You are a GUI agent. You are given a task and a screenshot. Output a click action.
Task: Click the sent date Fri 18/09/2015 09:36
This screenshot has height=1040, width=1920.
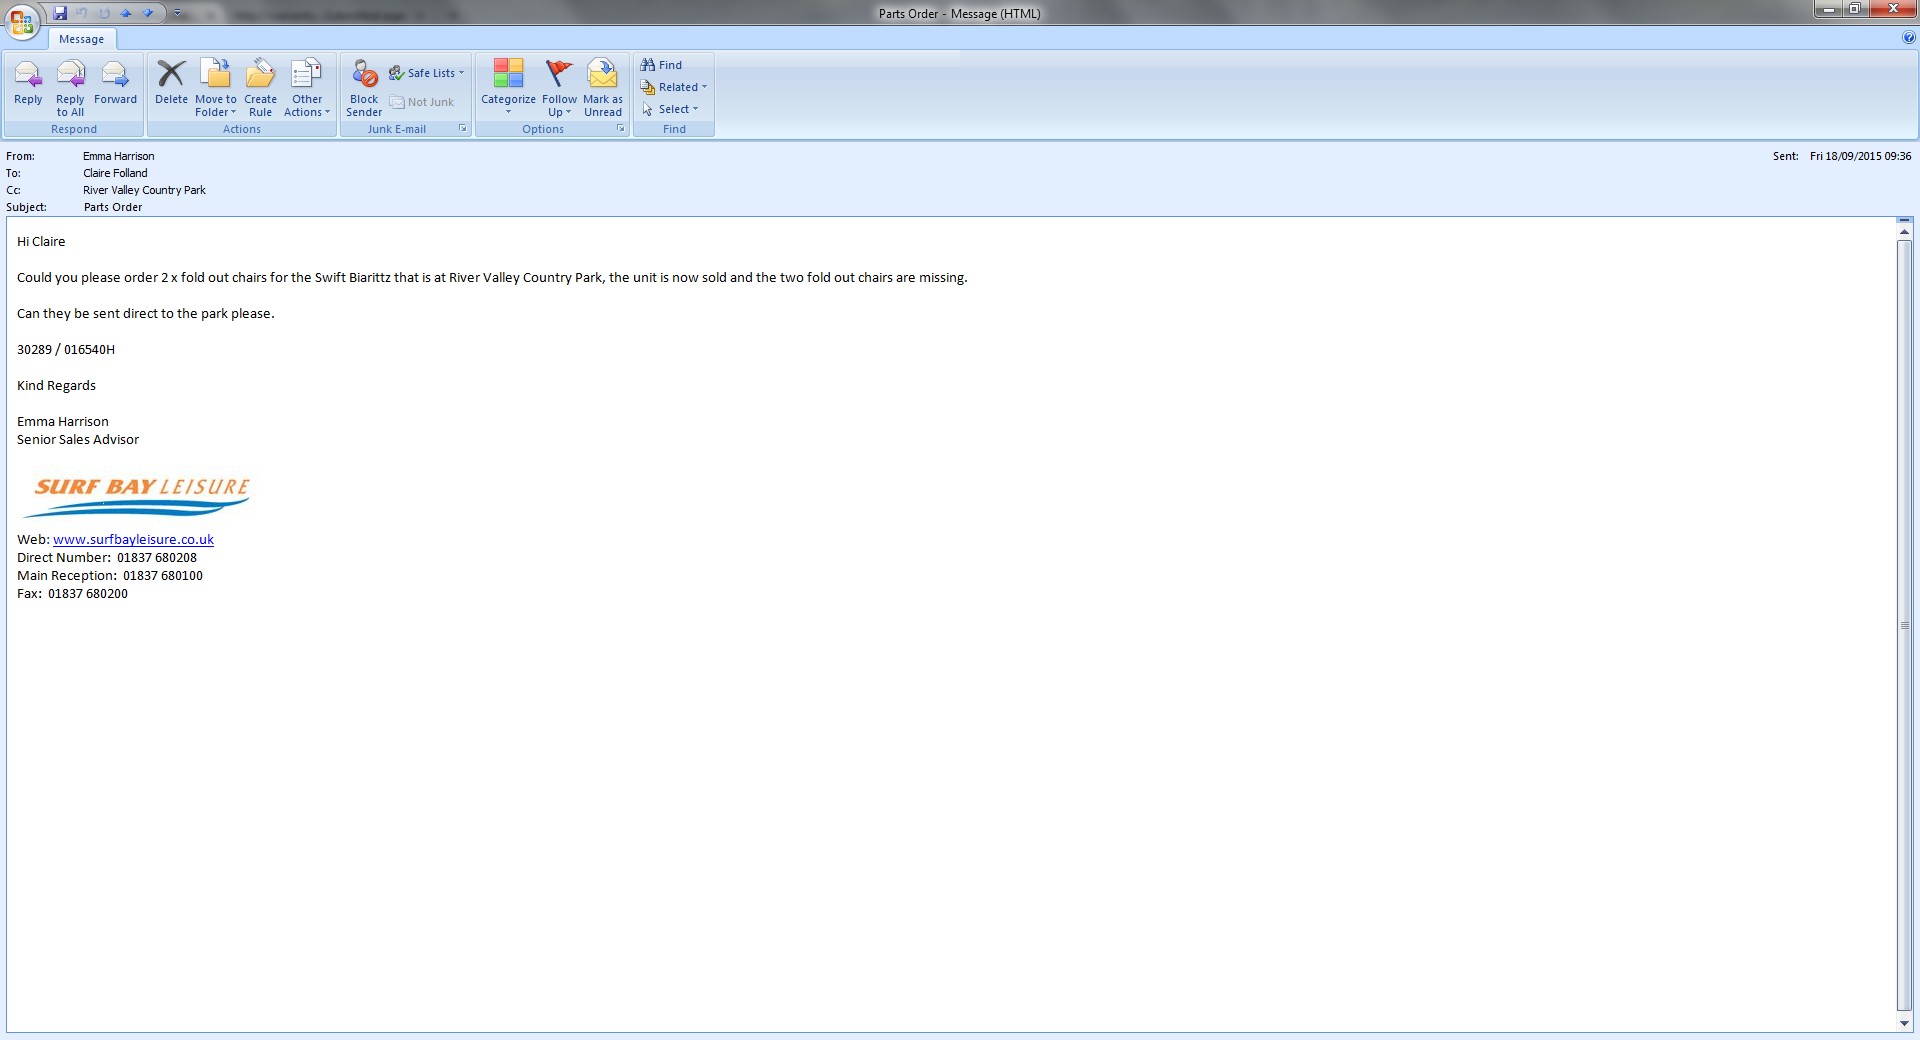(x=1860, y=156)
